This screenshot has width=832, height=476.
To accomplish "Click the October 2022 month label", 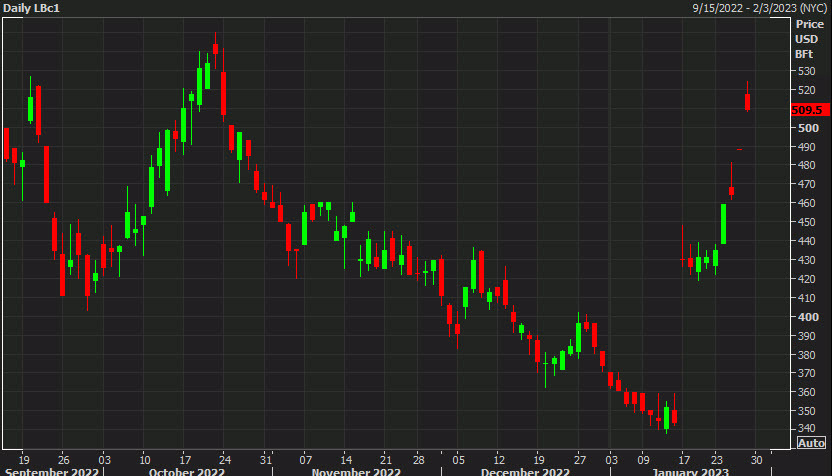I will [x=186, y=471].
